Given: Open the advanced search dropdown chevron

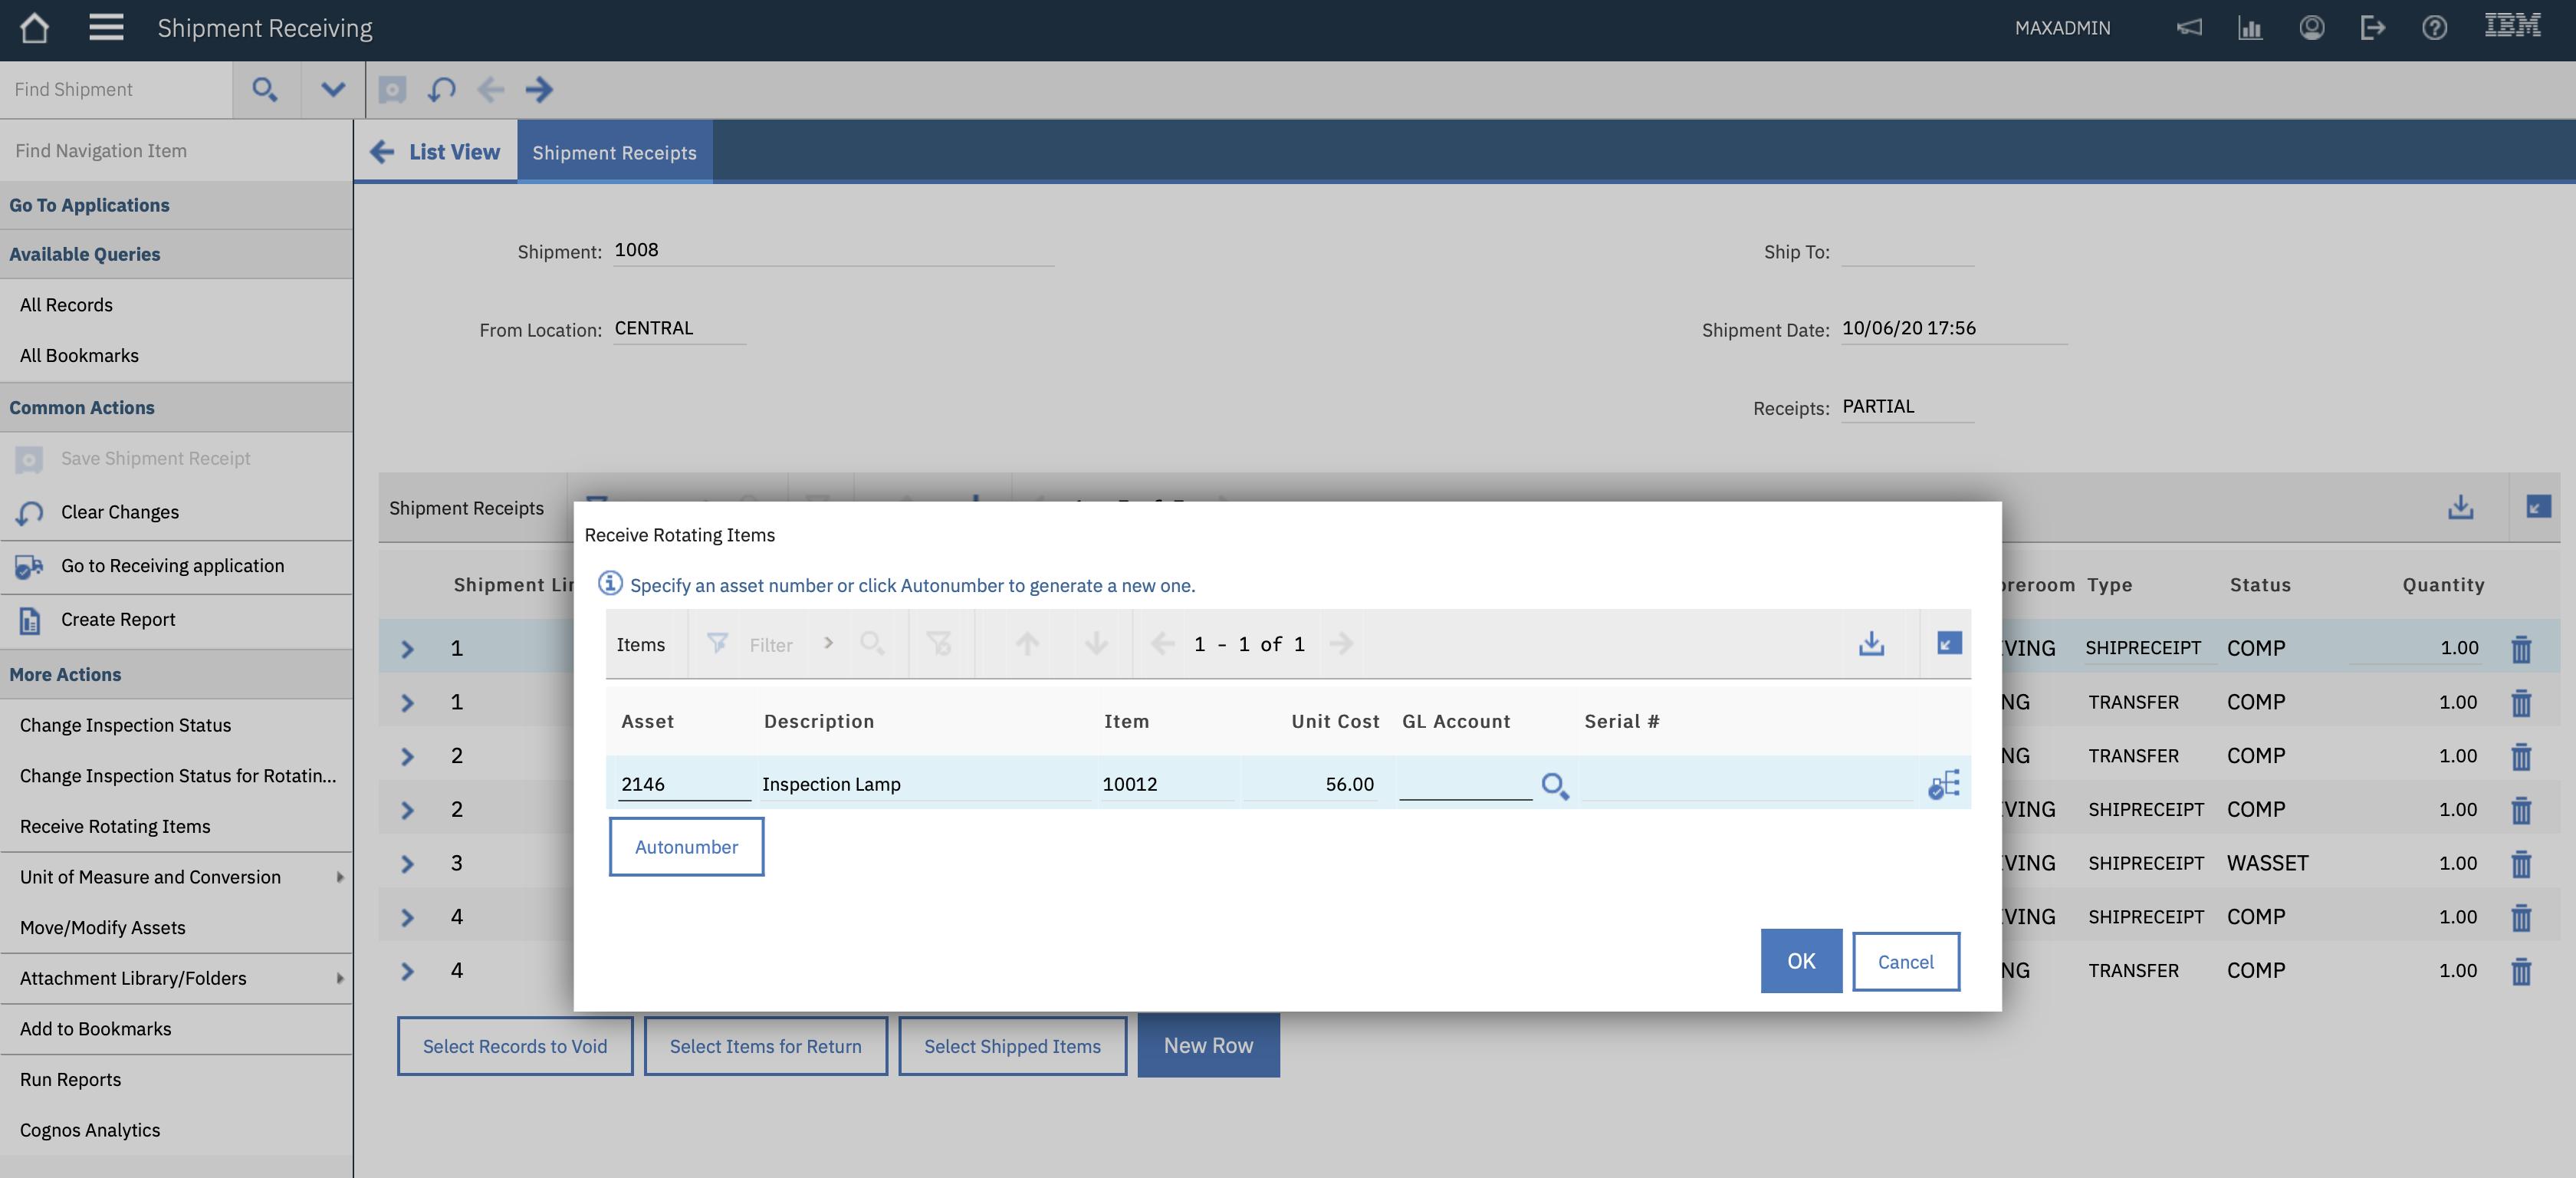Looking at the screenshot, I should point(331,89).
